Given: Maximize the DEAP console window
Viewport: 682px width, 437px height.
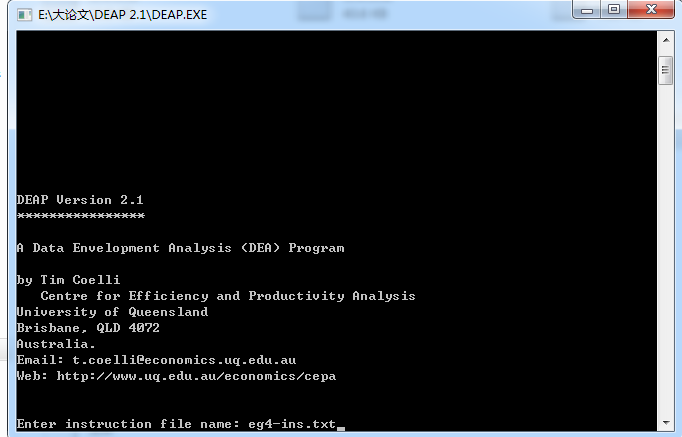Looking at the screenshot, I should coord(614,9).
